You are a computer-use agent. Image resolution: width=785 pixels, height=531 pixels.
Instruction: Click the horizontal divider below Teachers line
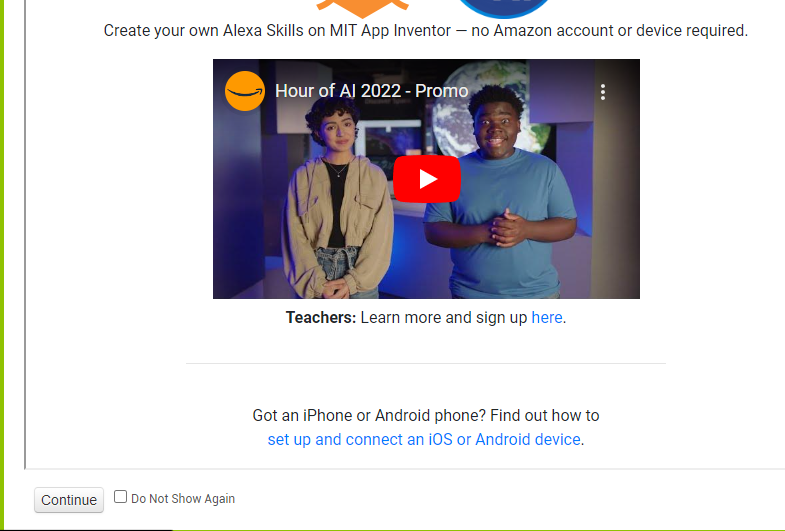click(426, 363)
